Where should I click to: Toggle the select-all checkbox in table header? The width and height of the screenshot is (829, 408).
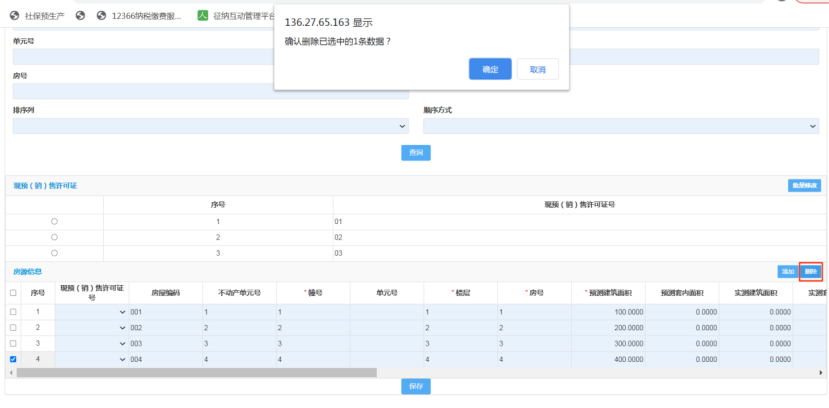pos(13,293)
